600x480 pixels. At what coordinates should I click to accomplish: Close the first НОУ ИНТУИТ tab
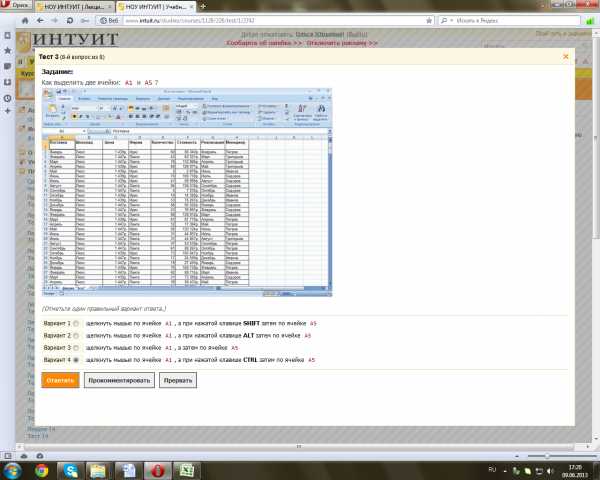[109, 7]
